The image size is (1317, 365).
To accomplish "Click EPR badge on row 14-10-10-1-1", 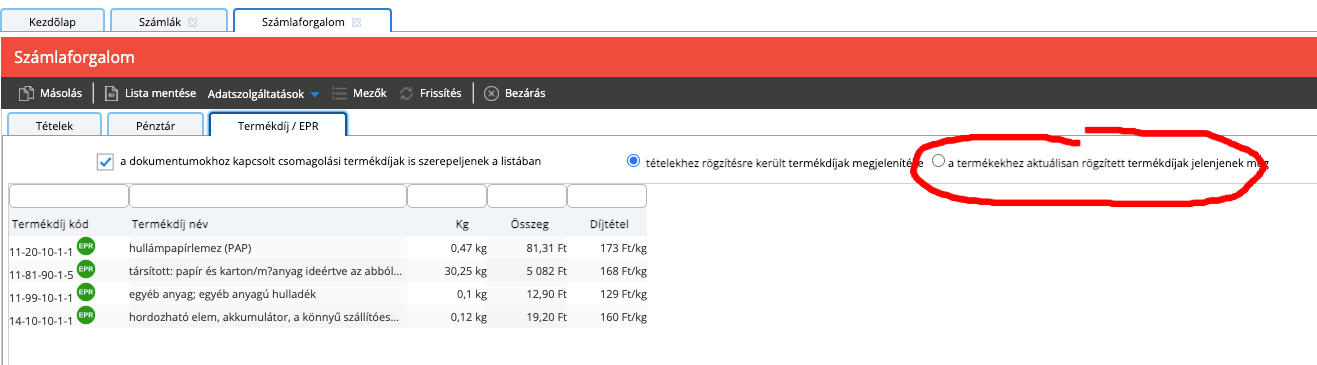I will [x=86, y=315].
